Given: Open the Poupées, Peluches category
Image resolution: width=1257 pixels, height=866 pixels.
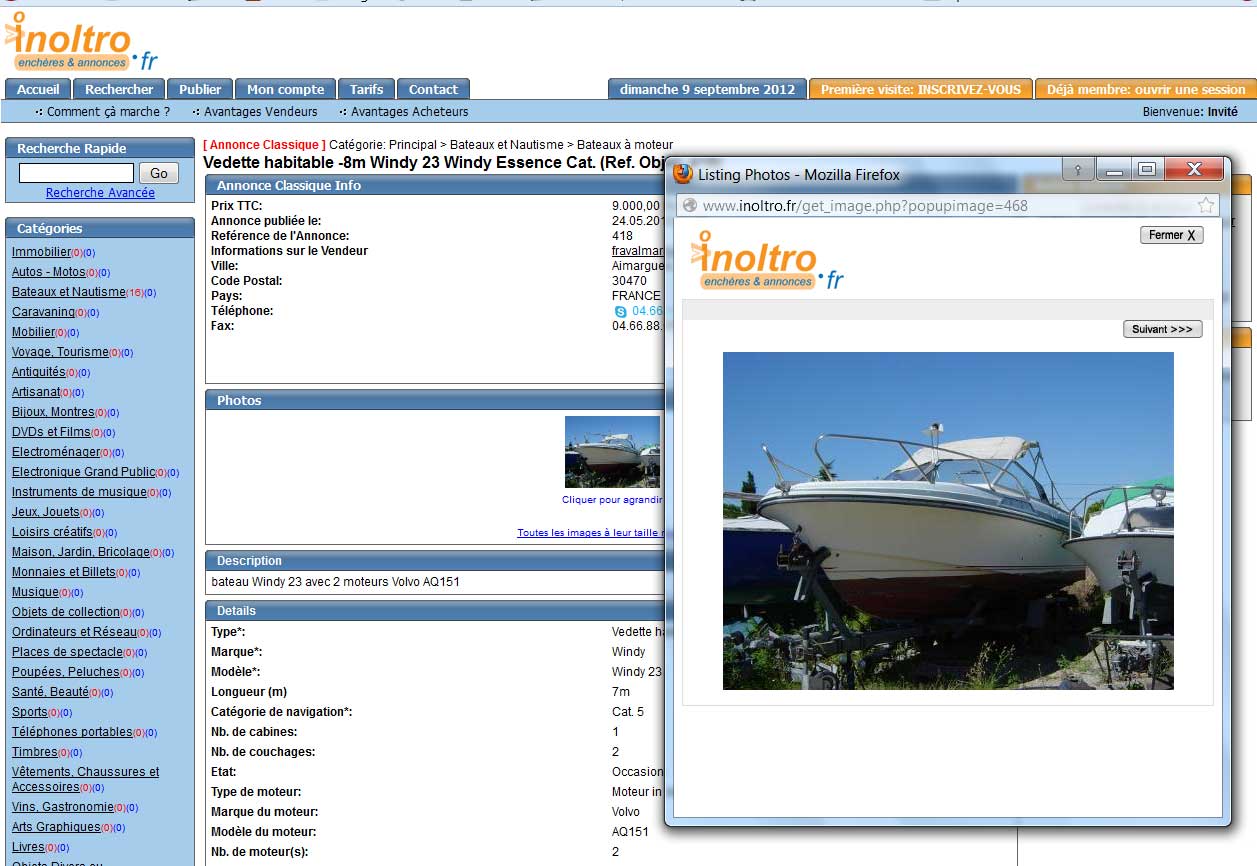Looking at the screenshot, I should point(66,672).
